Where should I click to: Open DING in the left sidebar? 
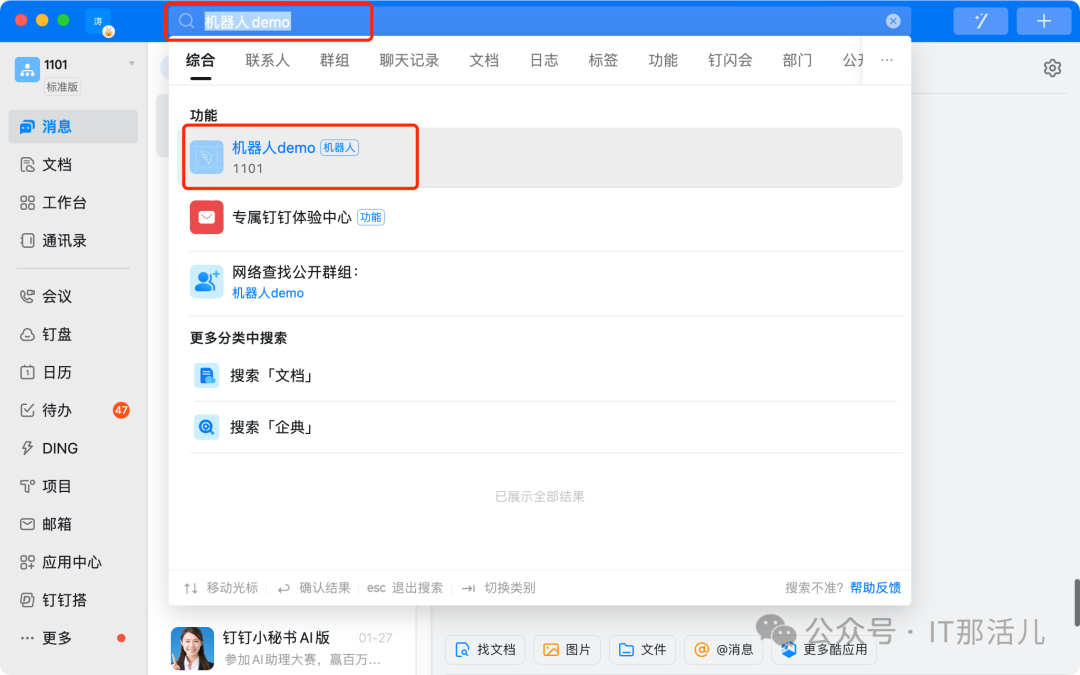coord(73,448)
